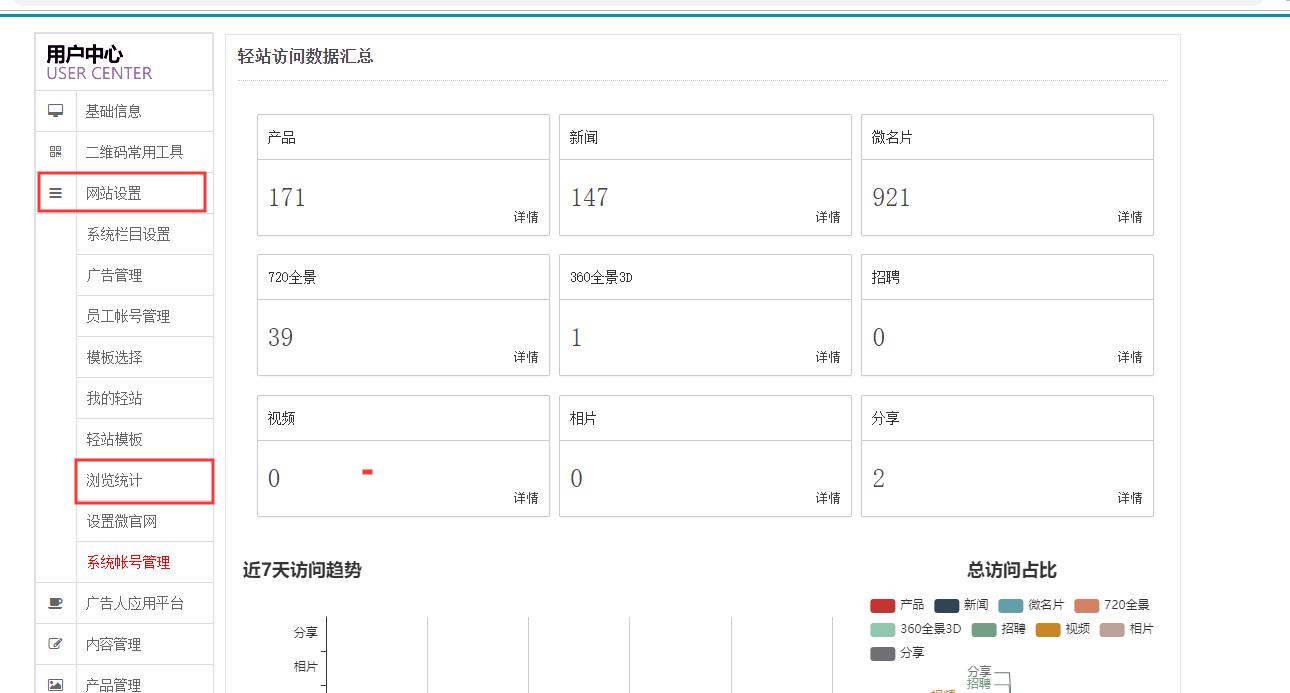Expand the 广告人应用平台 sidebar section
Viewport: 1290px width, 693px height.
(x=135, y=603)
